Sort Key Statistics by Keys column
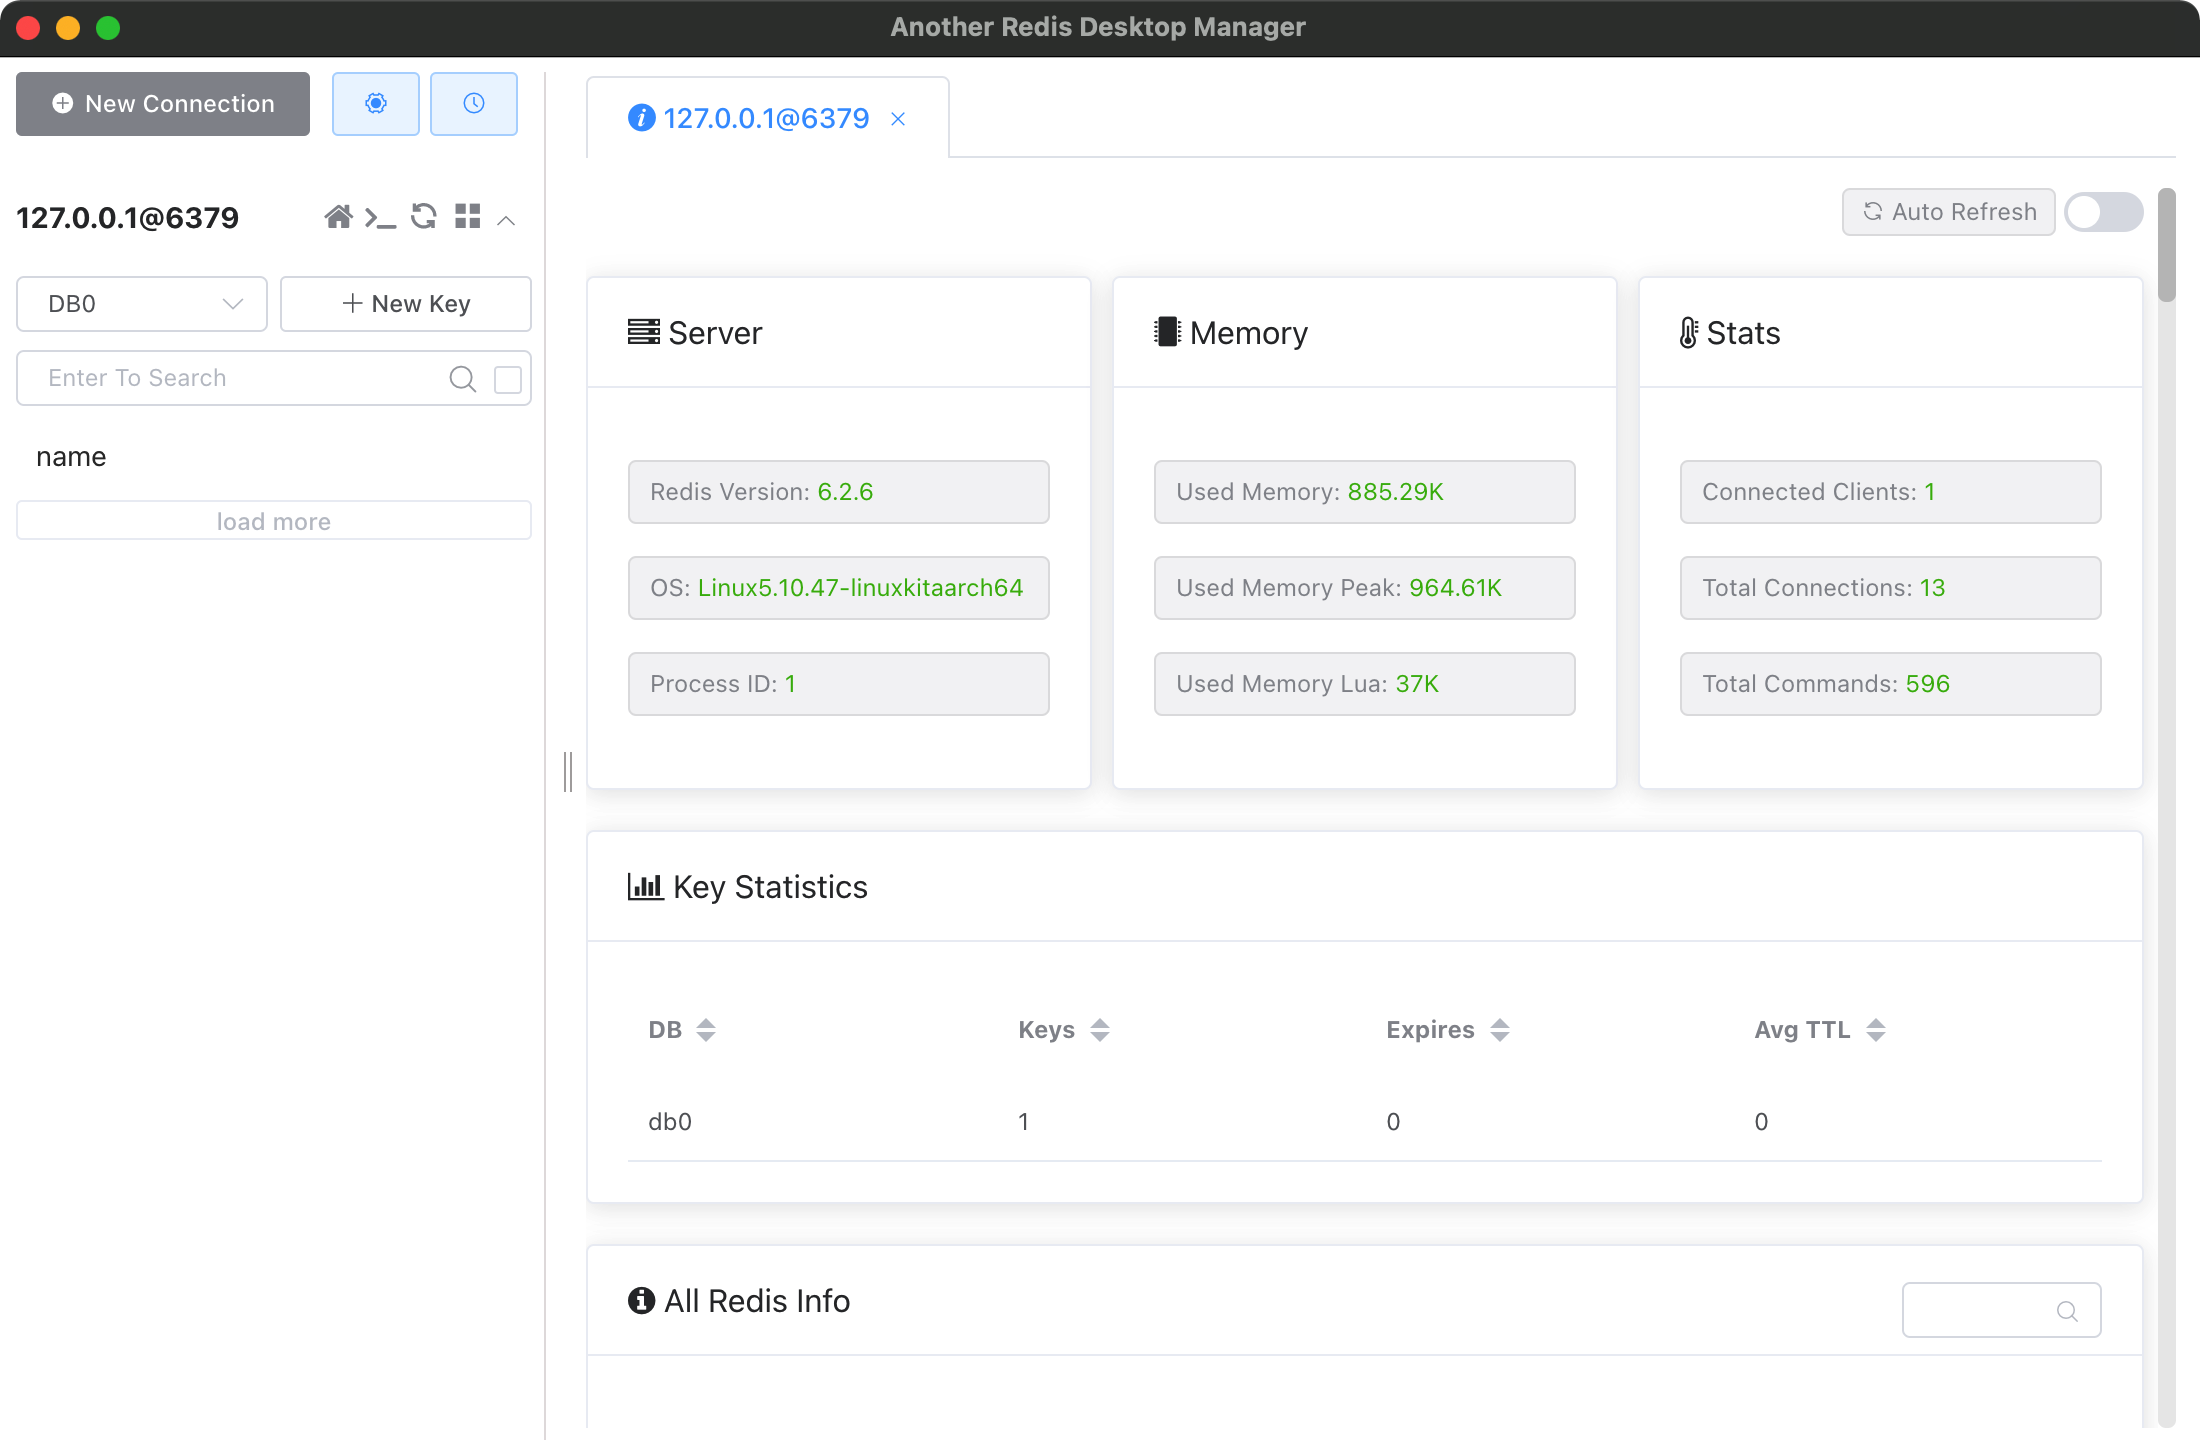The width and height of the screenshot is (2200, 1456). [x=1100, y=1030]
